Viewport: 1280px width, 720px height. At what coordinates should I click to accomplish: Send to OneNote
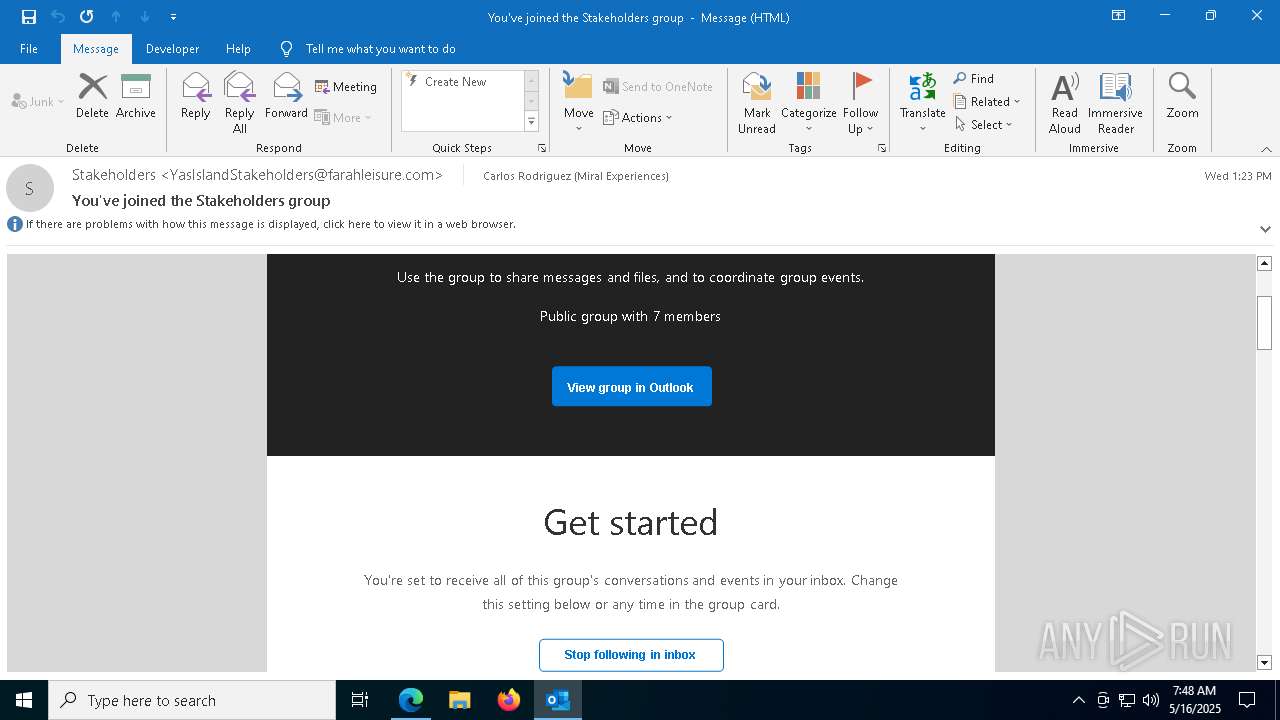tap(658, 87)
